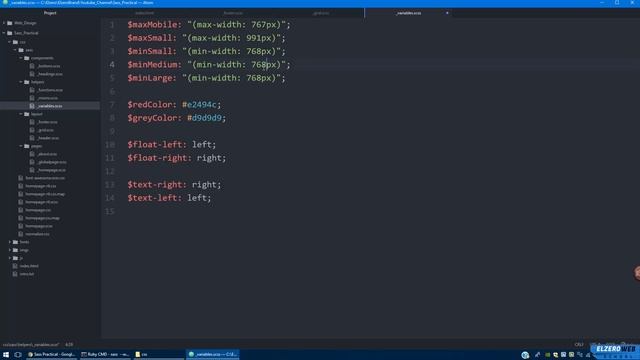Click the file icon beside _header.scss
640x360 pixels.
(x=32, y=138)
